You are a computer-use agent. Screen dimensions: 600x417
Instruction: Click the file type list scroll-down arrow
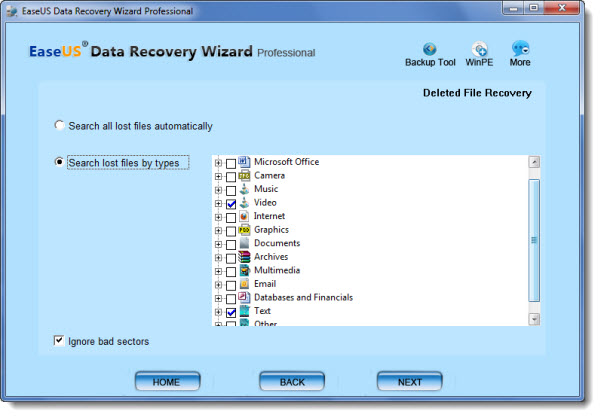tap(534, 319)
